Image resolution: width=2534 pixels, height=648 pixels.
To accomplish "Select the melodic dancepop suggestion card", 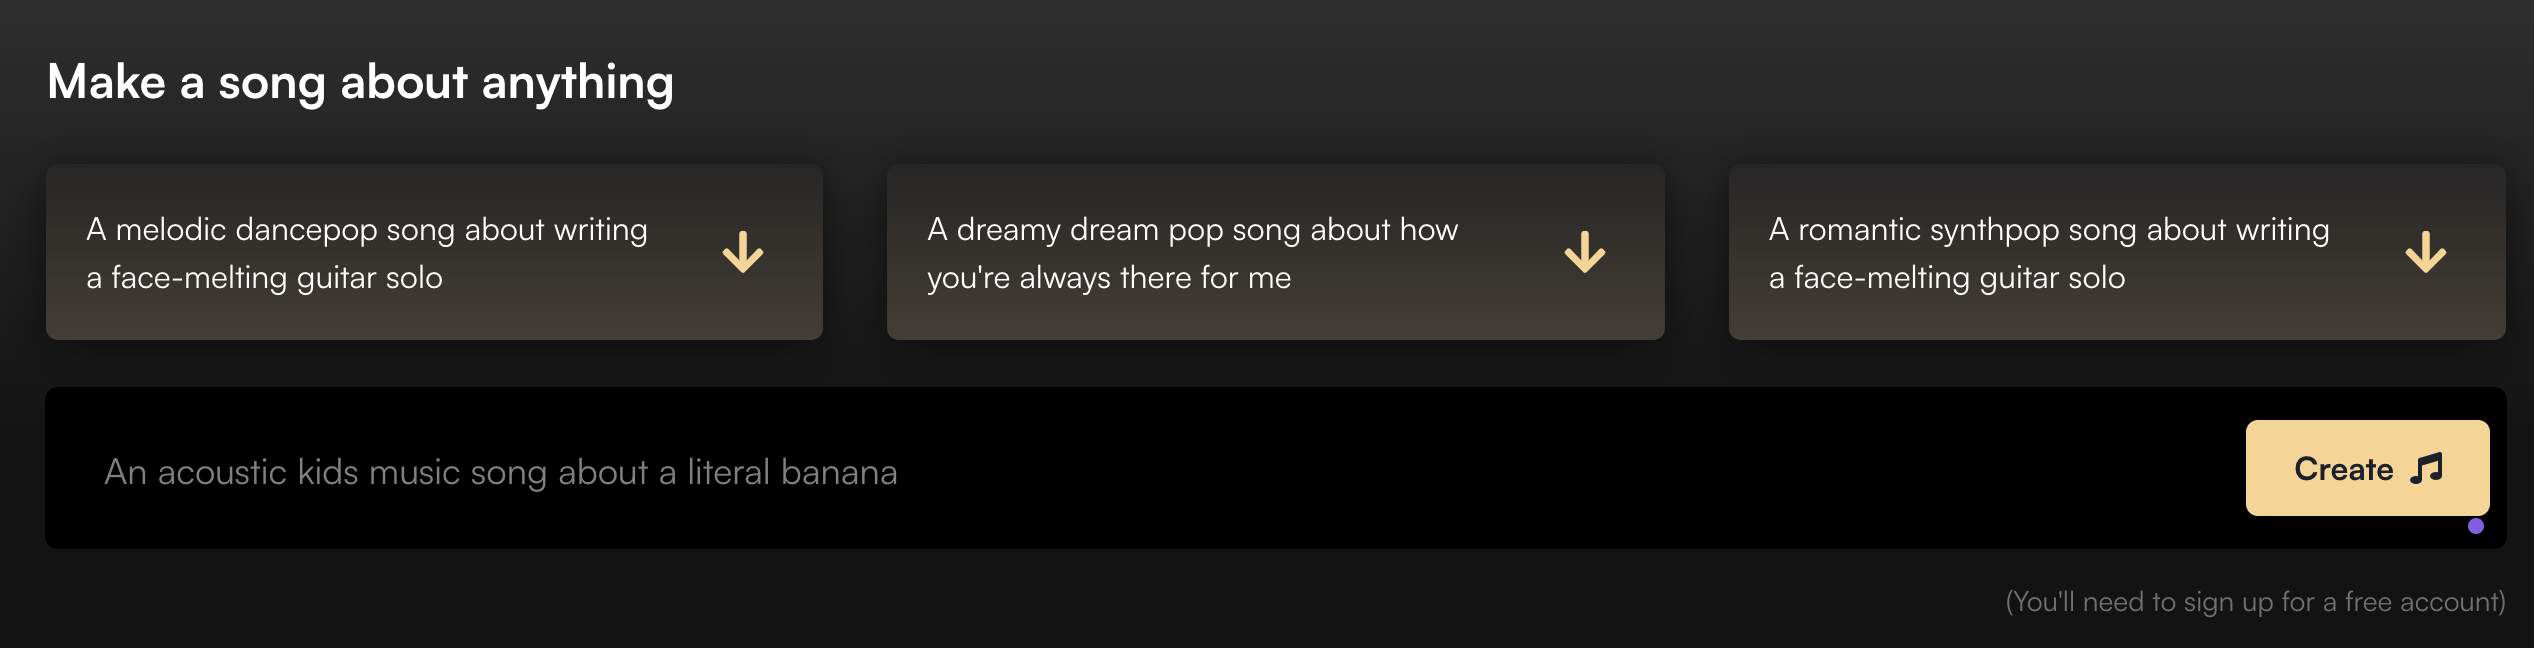I will (x=434, y=252).
